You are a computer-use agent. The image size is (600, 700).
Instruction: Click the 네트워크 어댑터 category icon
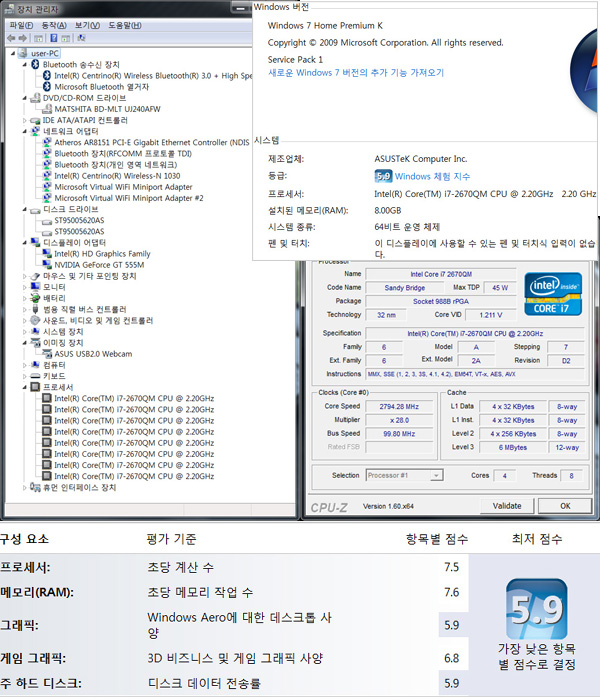click(x=35, y=131)
